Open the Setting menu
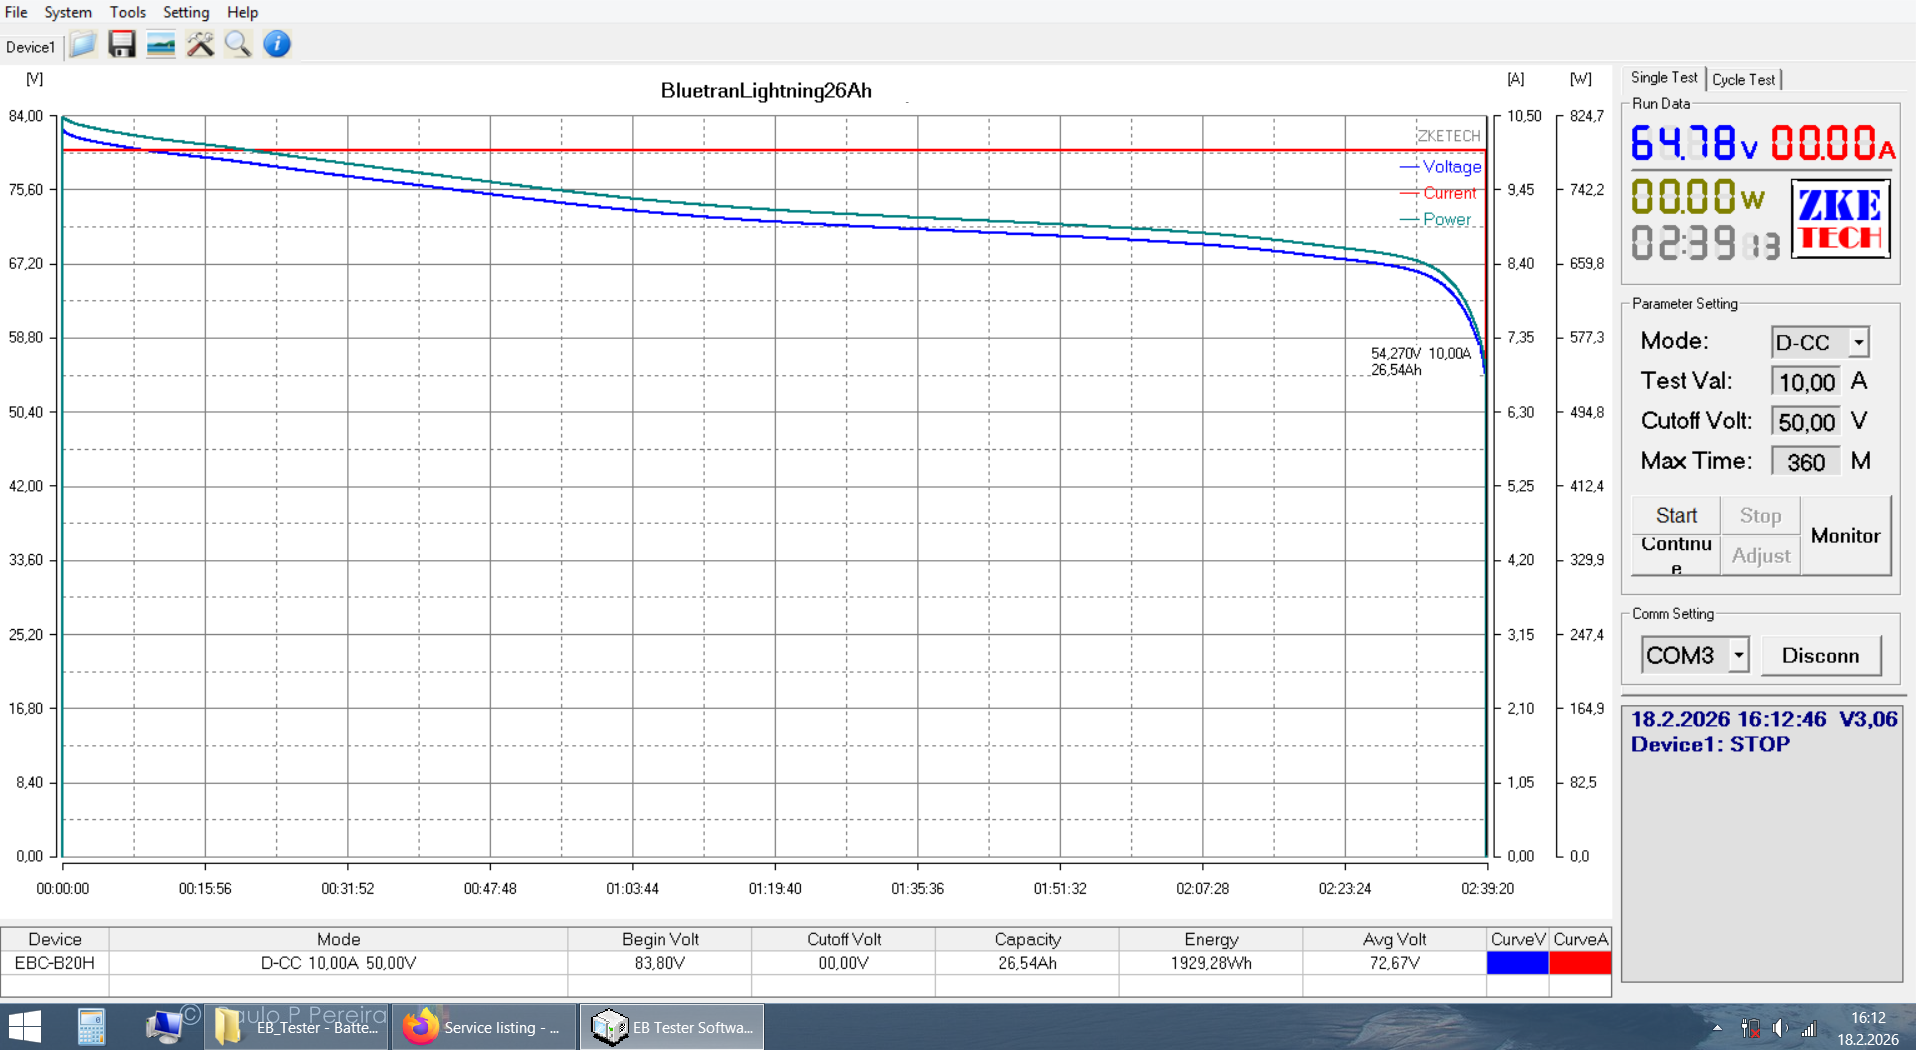 (186, 12)
